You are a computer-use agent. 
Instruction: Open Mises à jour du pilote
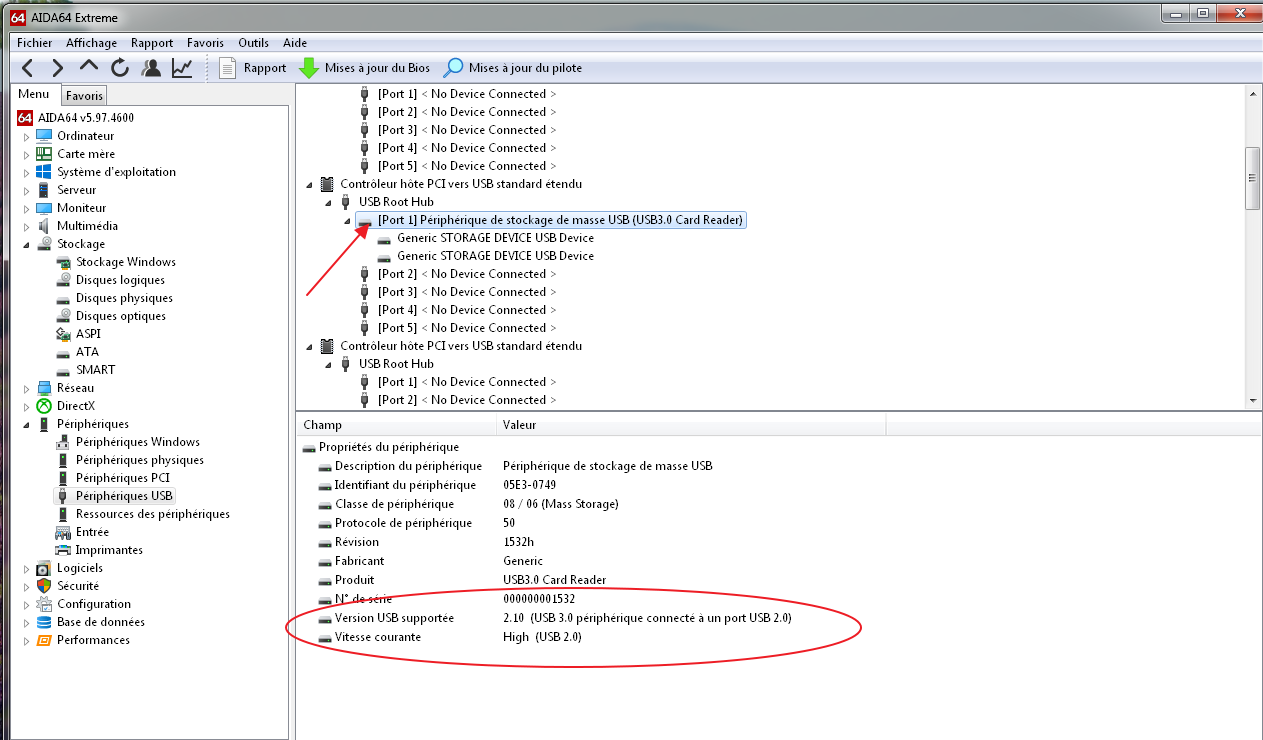pos(513,68)
